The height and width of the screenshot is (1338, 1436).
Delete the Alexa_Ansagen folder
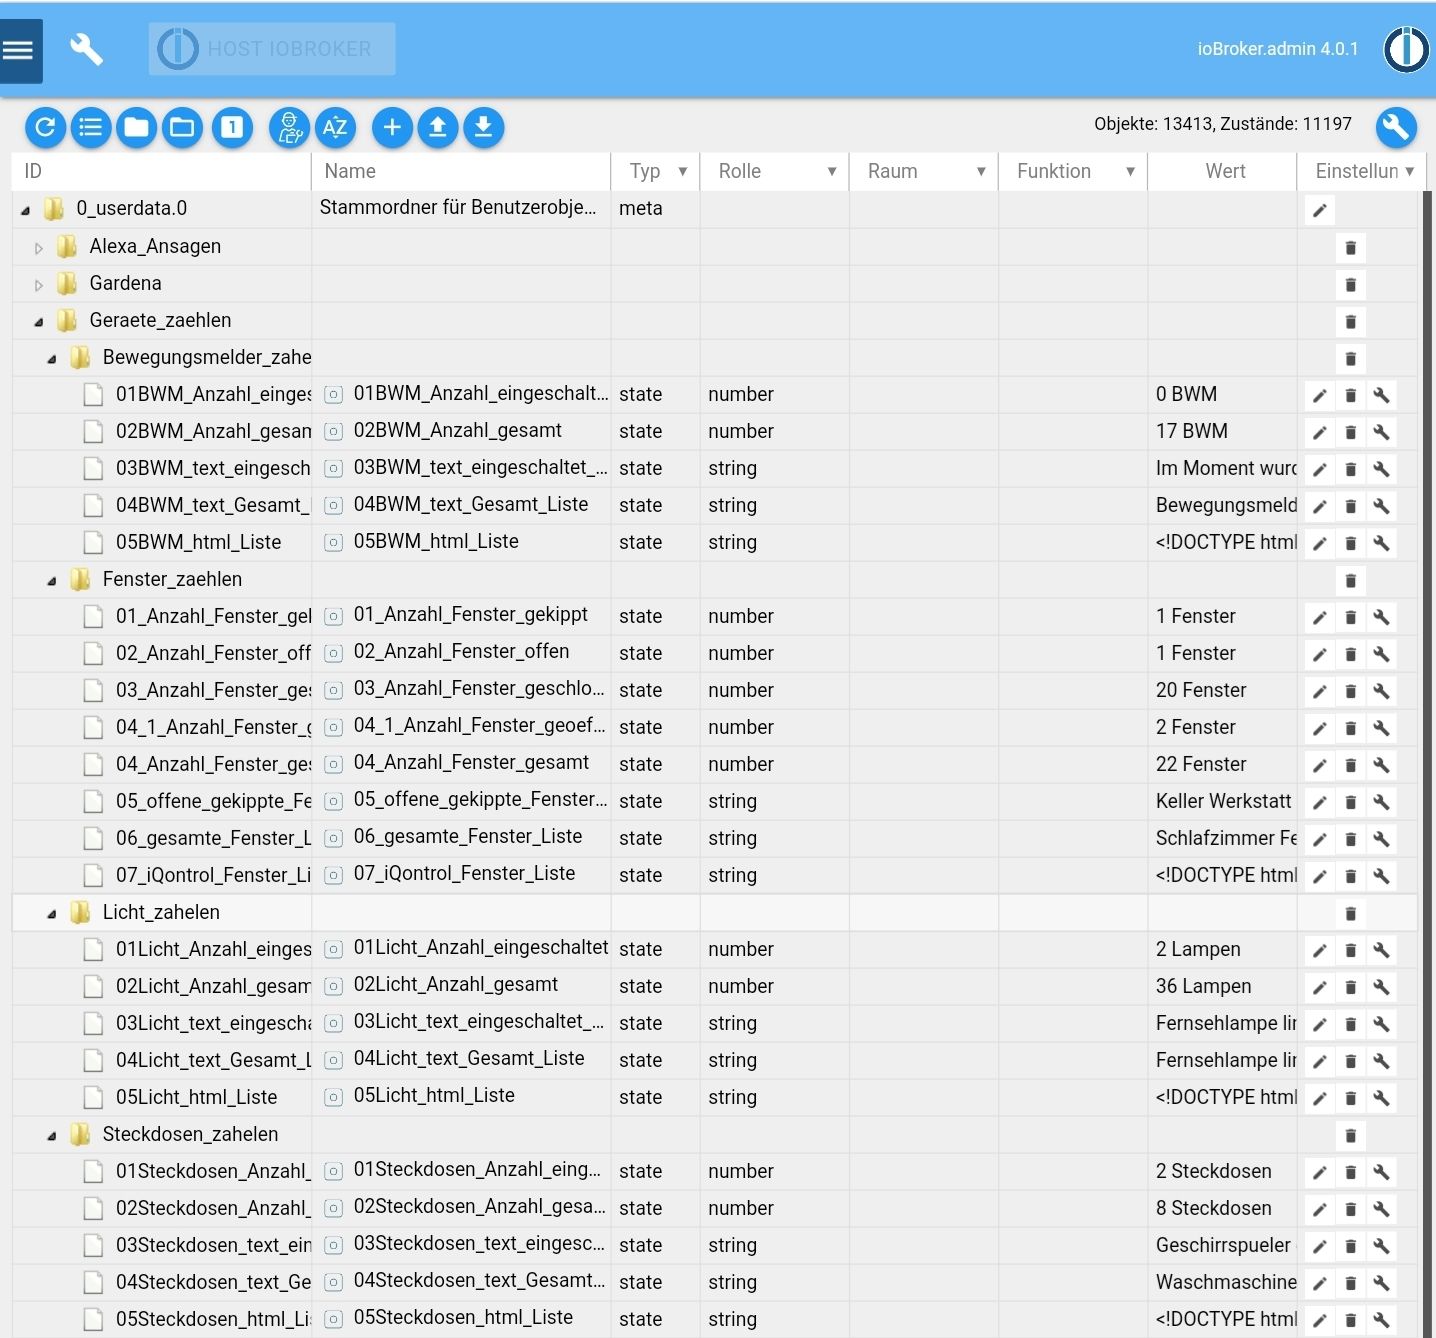[1350, 247]
